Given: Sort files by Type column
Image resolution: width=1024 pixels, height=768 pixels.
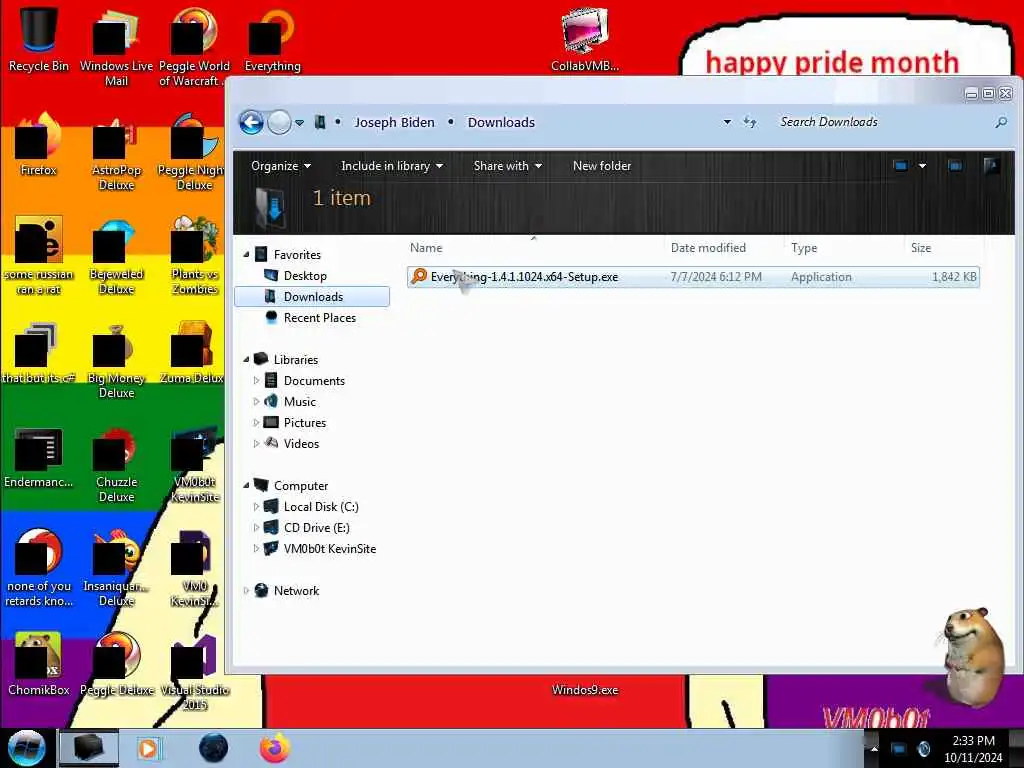Looking at the screenshot, I should coord(845,248).
